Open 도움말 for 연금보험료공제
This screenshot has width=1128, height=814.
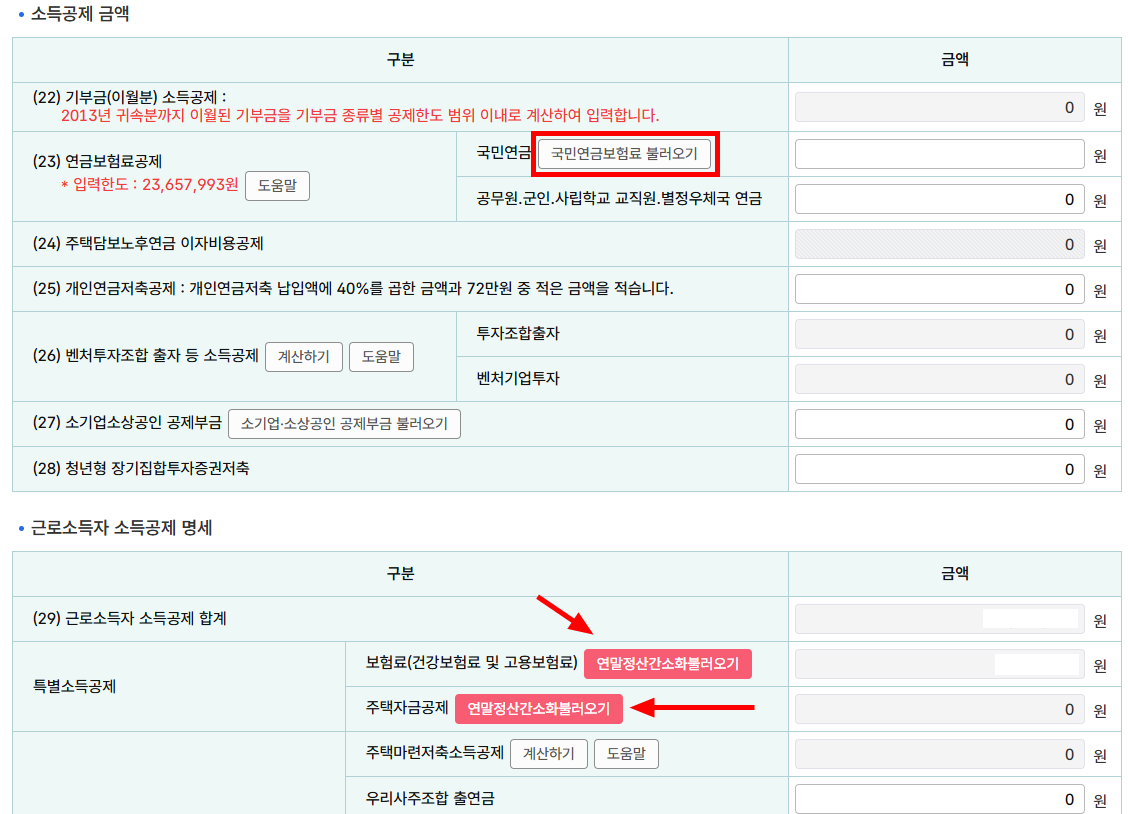click(x=277, y=186)
